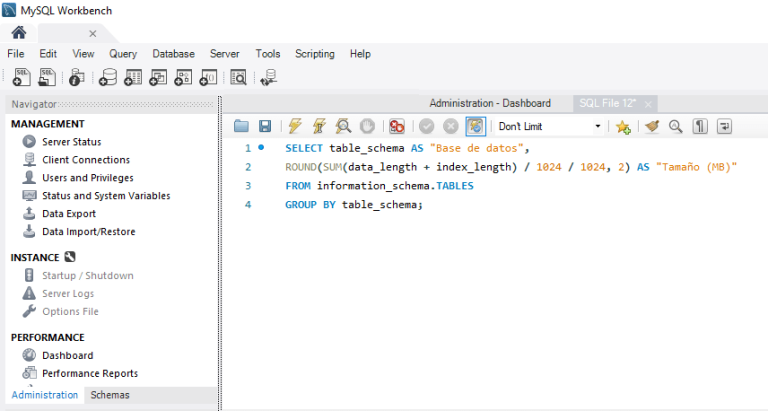Click the GROUP BY line in editor
This screenshot has height=411, width=768.
click(x=354, y=205)
